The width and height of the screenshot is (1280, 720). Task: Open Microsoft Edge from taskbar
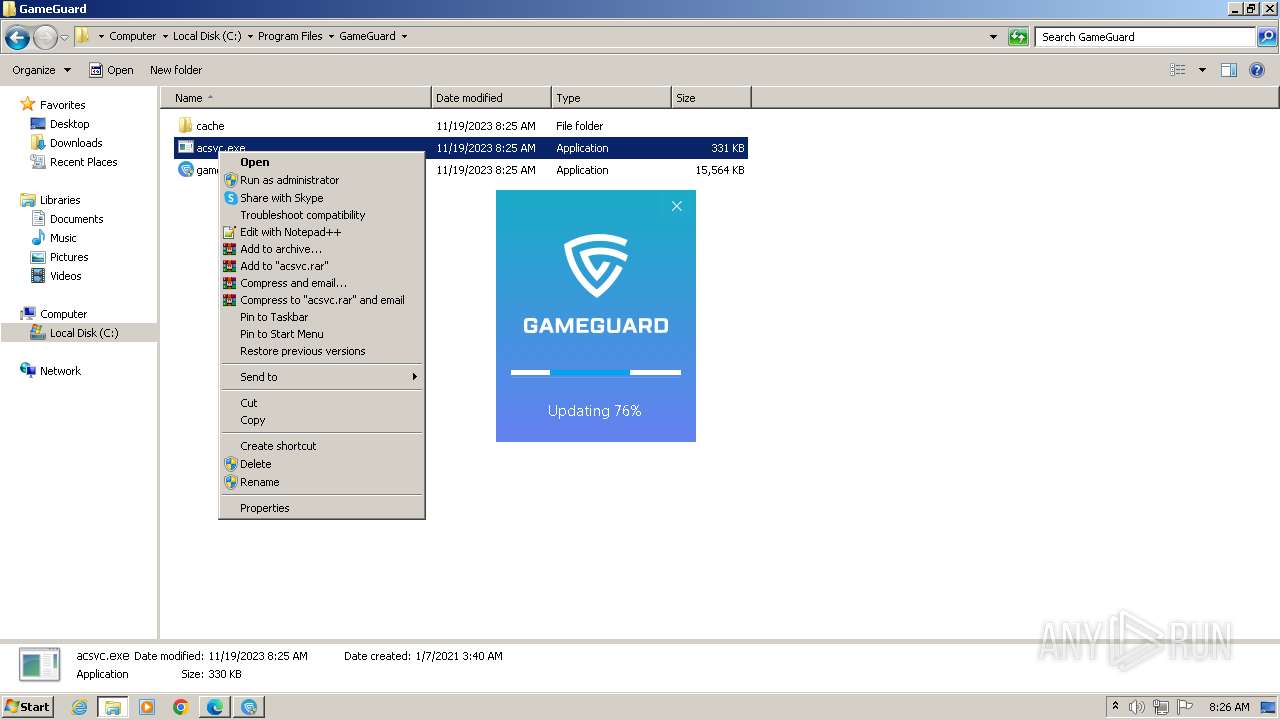(215, 707)
